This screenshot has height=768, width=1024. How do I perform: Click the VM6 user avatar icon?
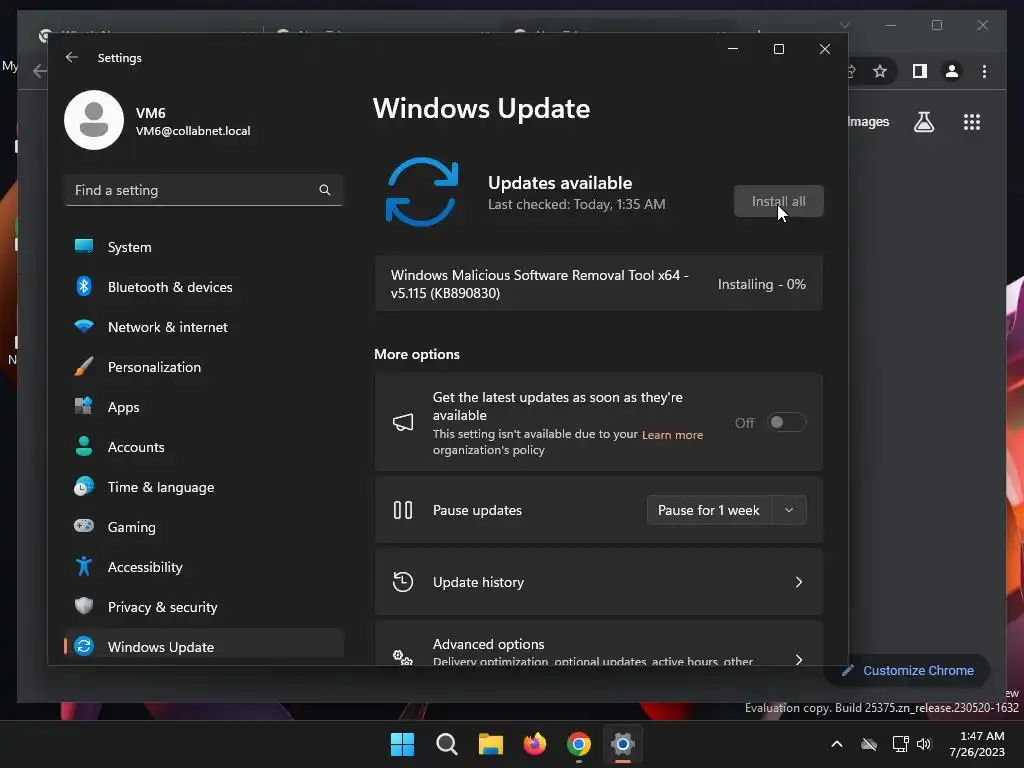(x=94, y=120)
